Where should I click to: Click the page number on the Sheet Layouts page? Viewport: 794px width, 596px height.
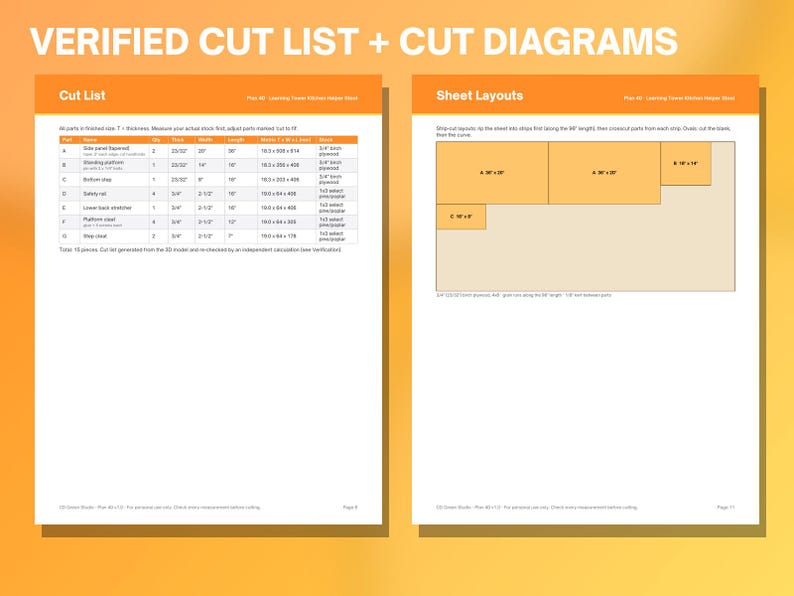[726, 507]
